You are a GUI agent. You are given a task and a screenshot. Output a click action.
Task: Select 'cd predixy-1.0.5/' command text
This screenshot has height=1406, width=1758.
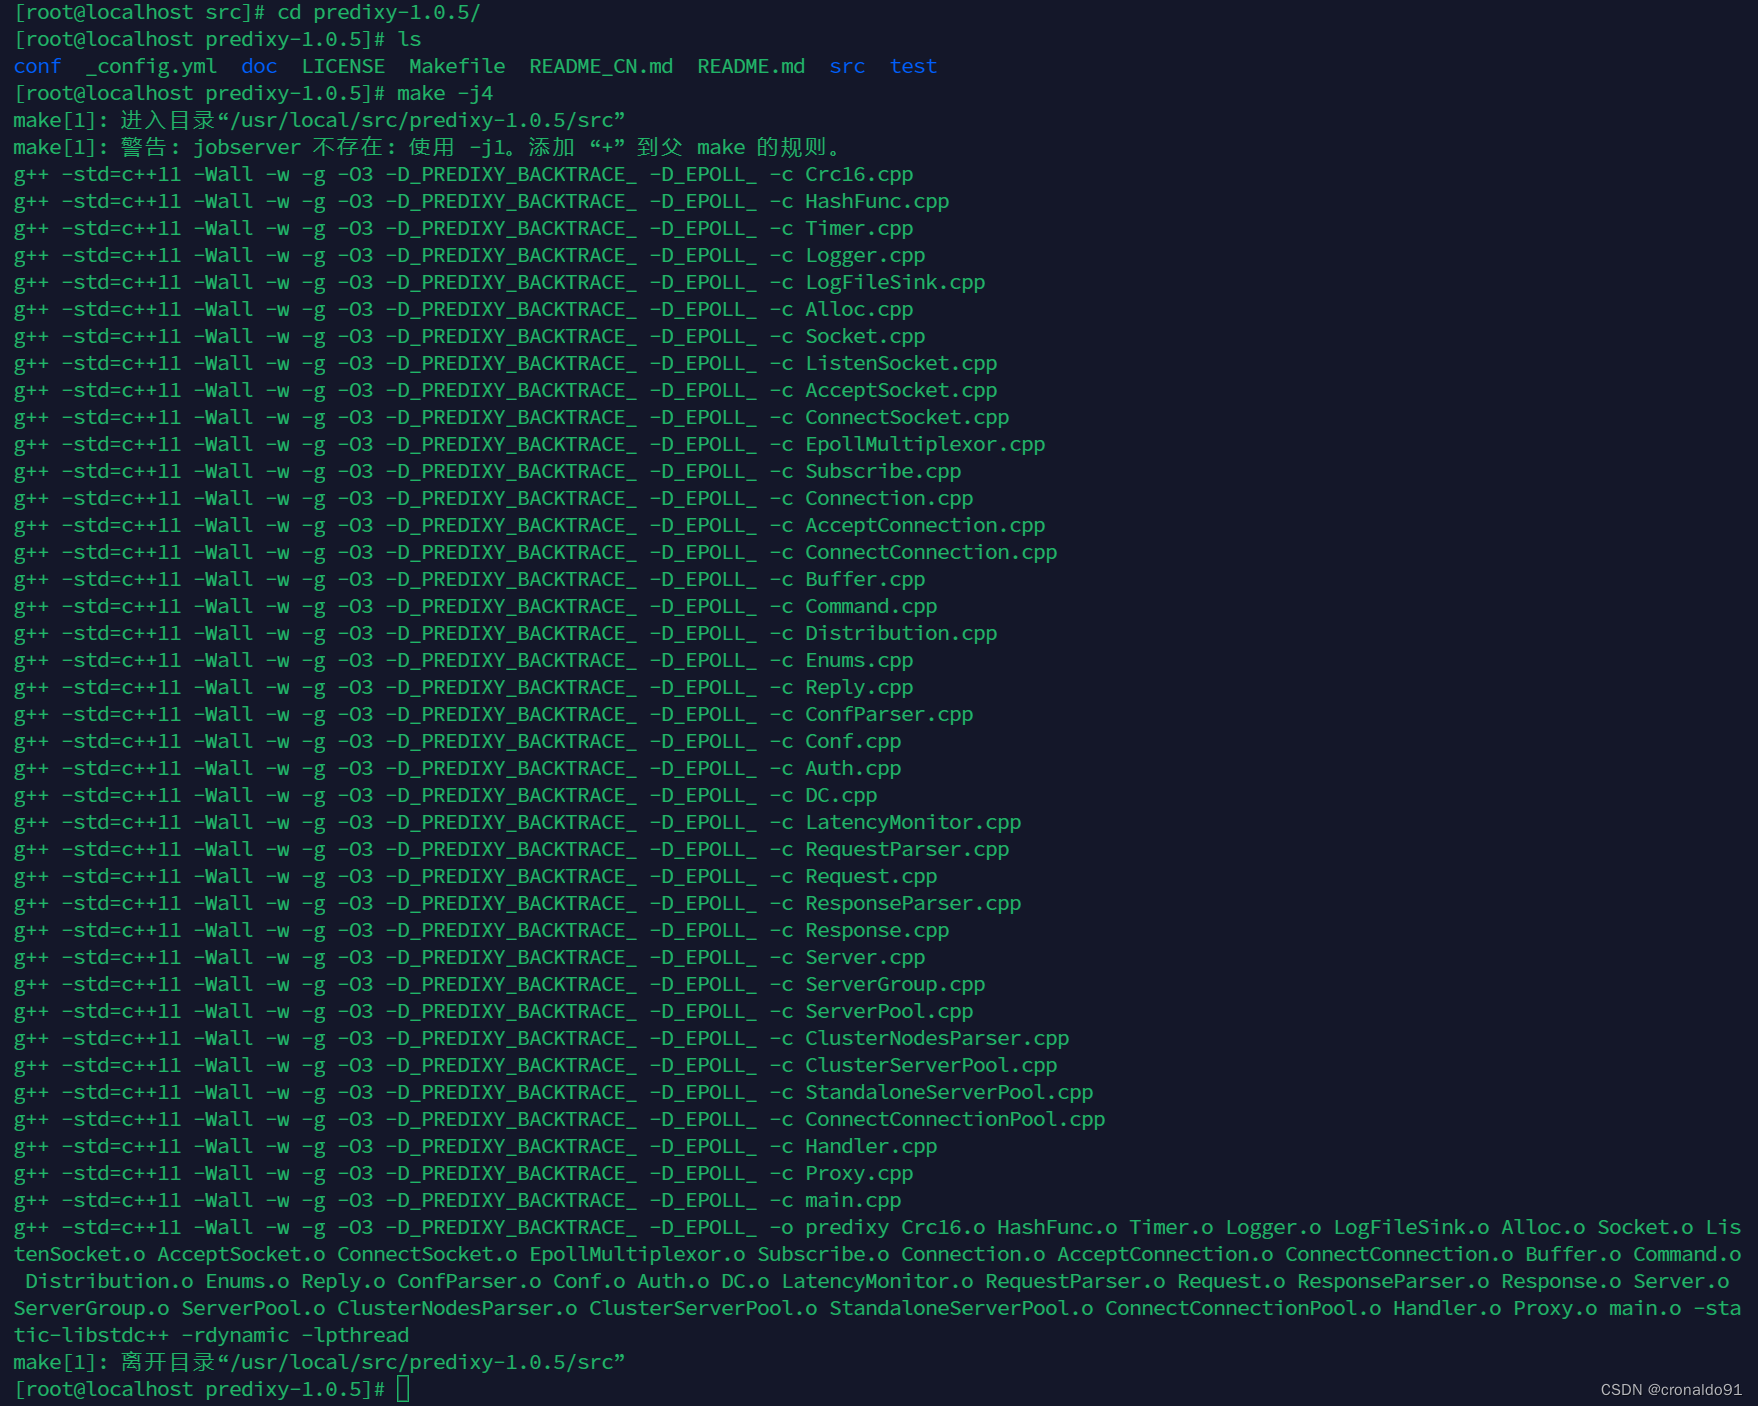[x=380, y=12]
